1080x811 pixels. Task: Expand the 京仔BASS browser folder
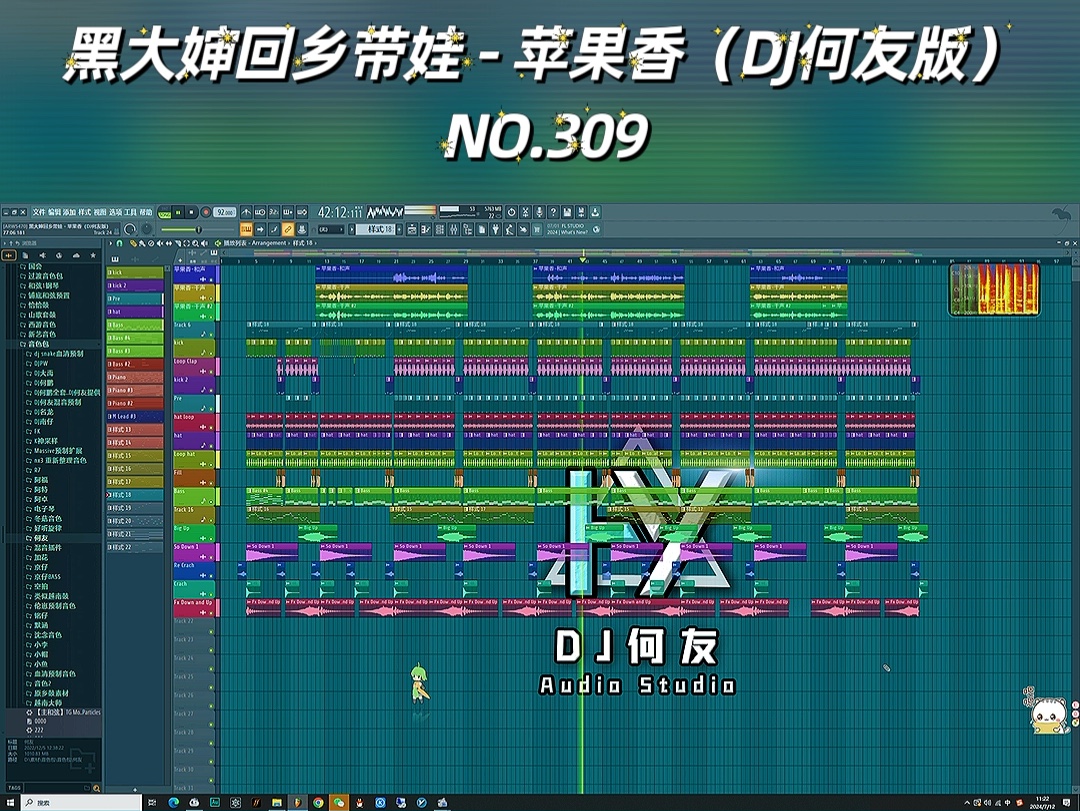[x=43, y=577]
